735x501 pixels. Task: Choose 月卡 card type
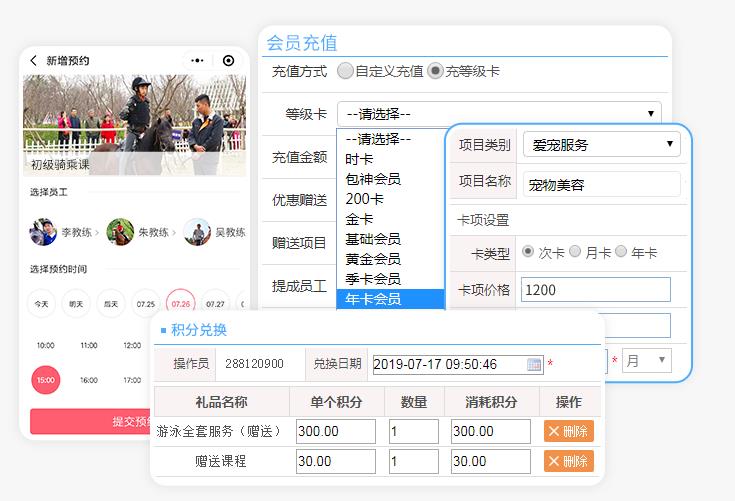[x=575, y=252]
